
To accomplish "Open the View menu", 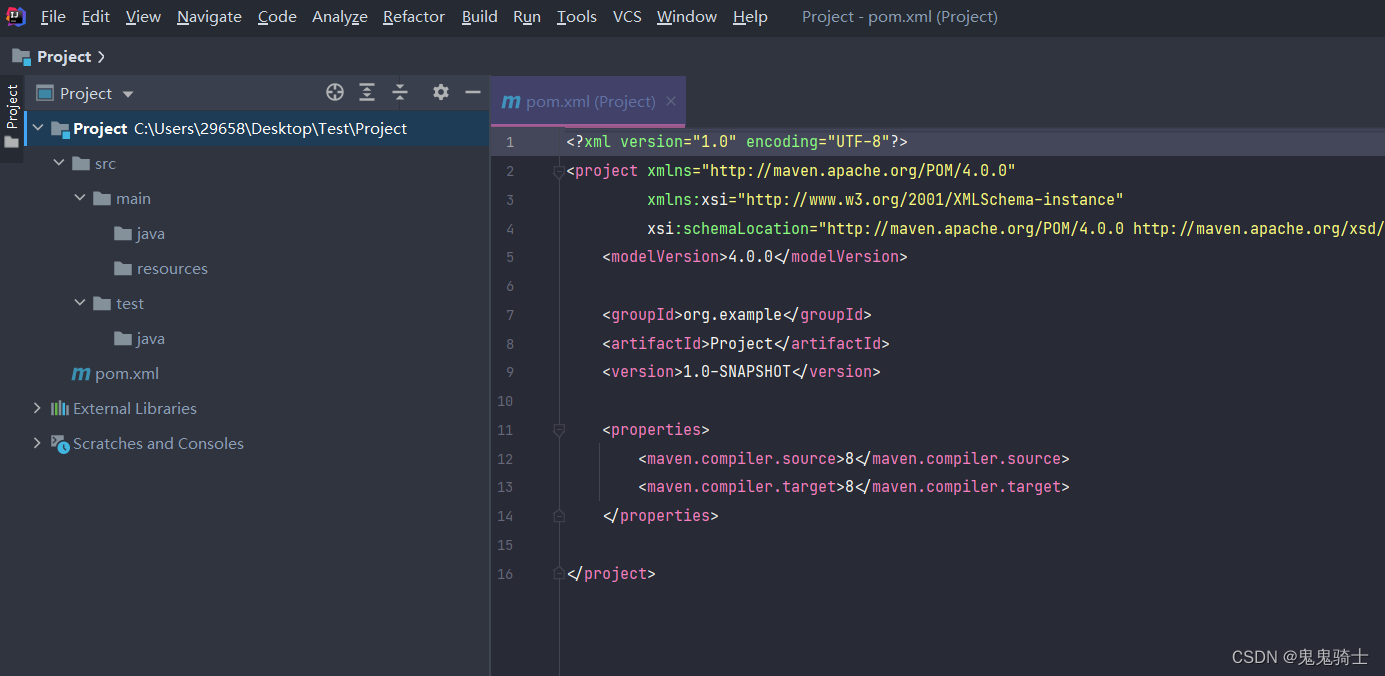I will pyautogui.click(x=143, y=17).
